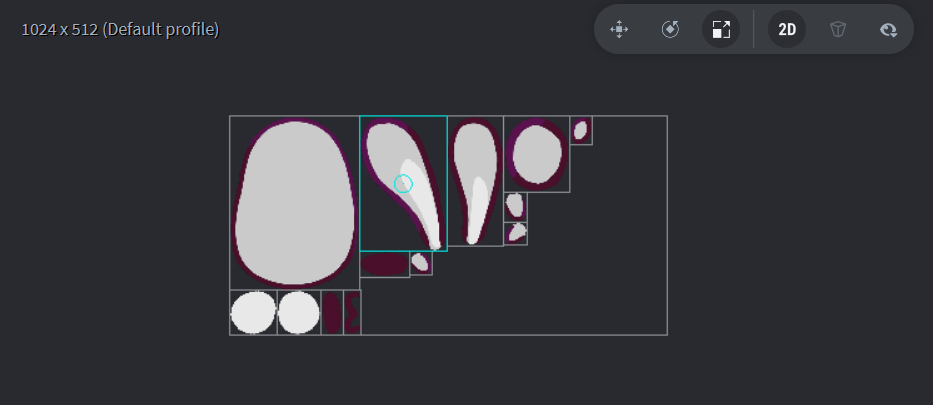Viewport: 933px width, 405px height.
Task: Select the upright teardrop region beside the cyan-outlined one
Action: tap(475, 181)
